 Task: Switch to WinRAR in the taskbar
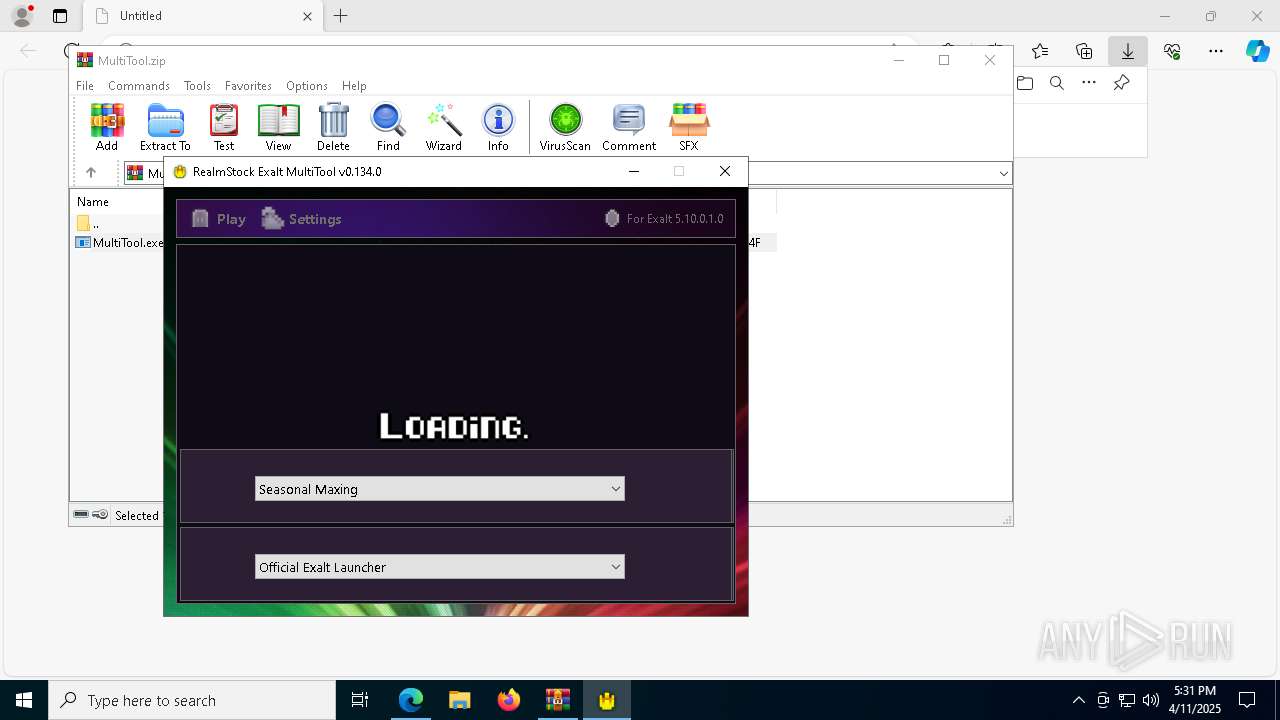(x=558, y=700)
